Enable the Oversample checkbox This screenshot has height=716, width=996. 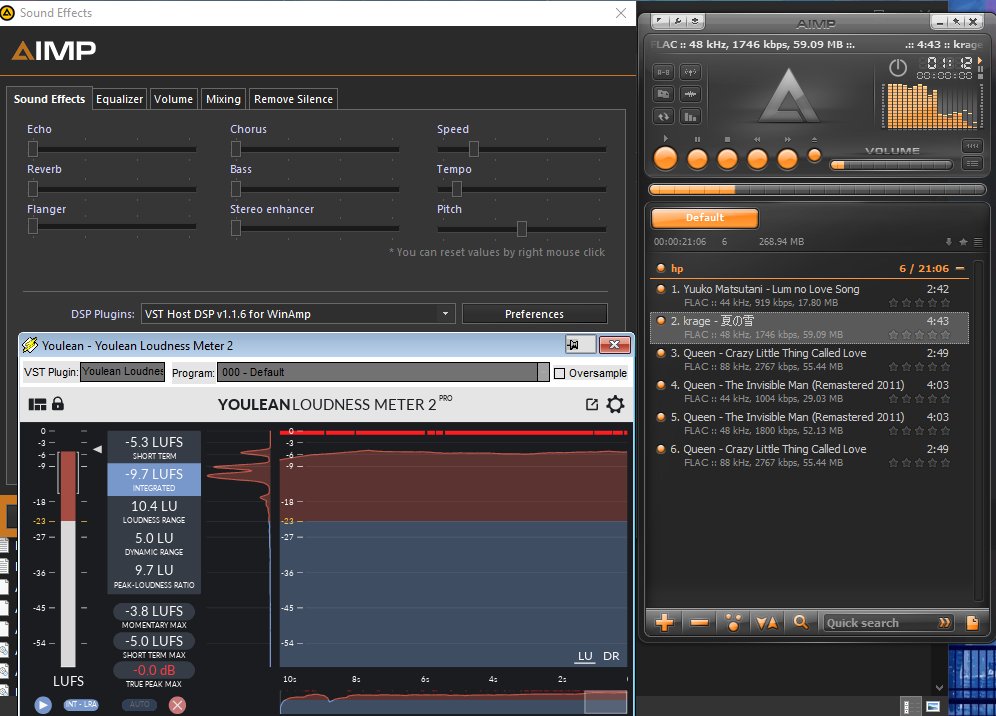(x=560, y=374)
